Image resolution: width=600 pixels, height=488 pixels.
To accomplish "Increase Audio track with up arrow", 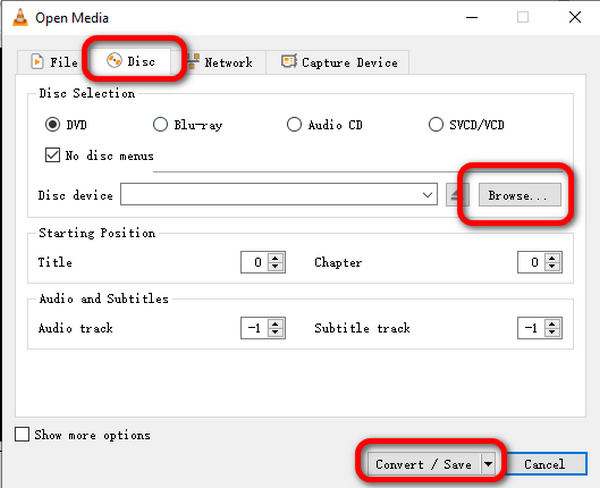I will [275, 323].
